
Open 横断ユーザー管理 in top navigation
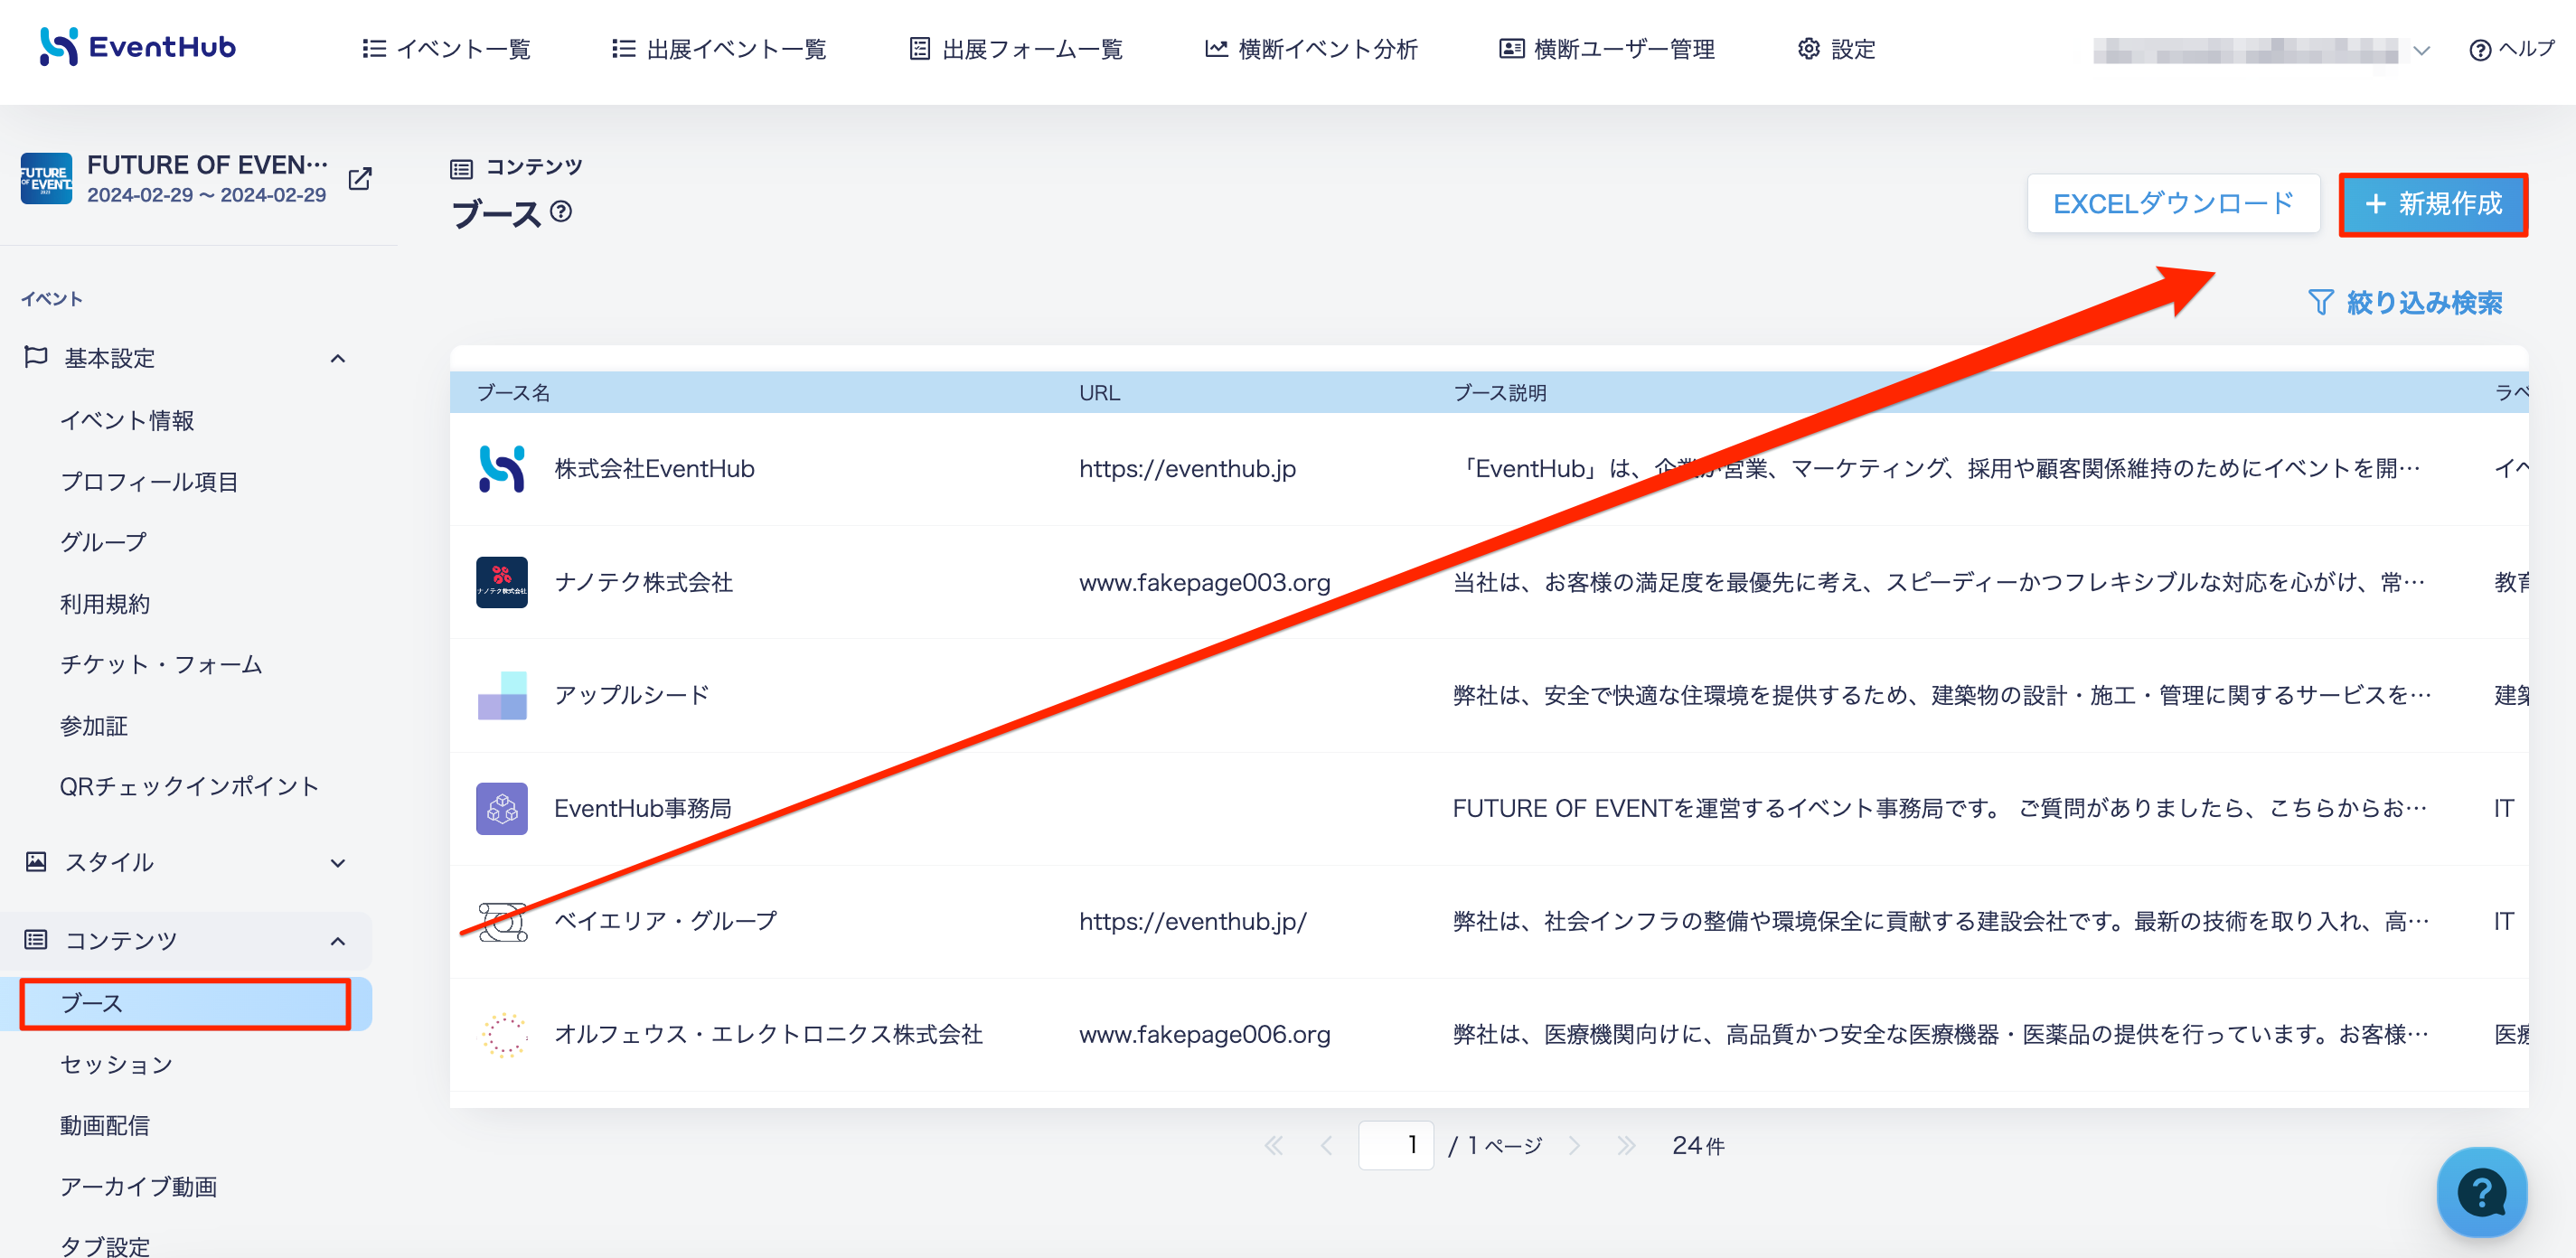pyautogui.click(x=1607, y=49)
